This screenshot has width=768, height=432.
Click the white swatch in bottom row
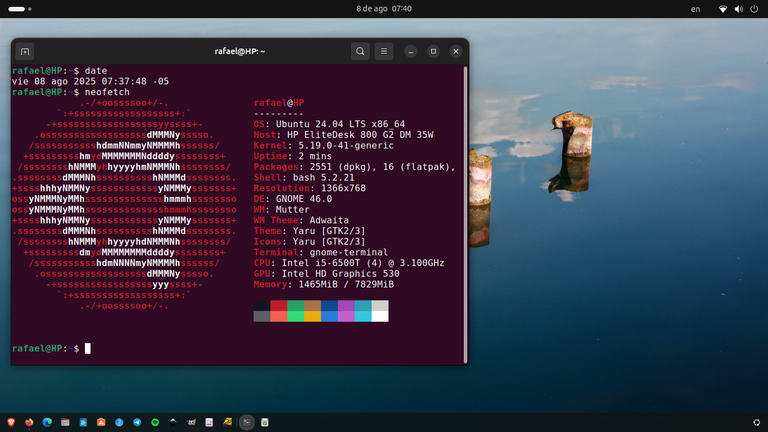pos(380,316)
